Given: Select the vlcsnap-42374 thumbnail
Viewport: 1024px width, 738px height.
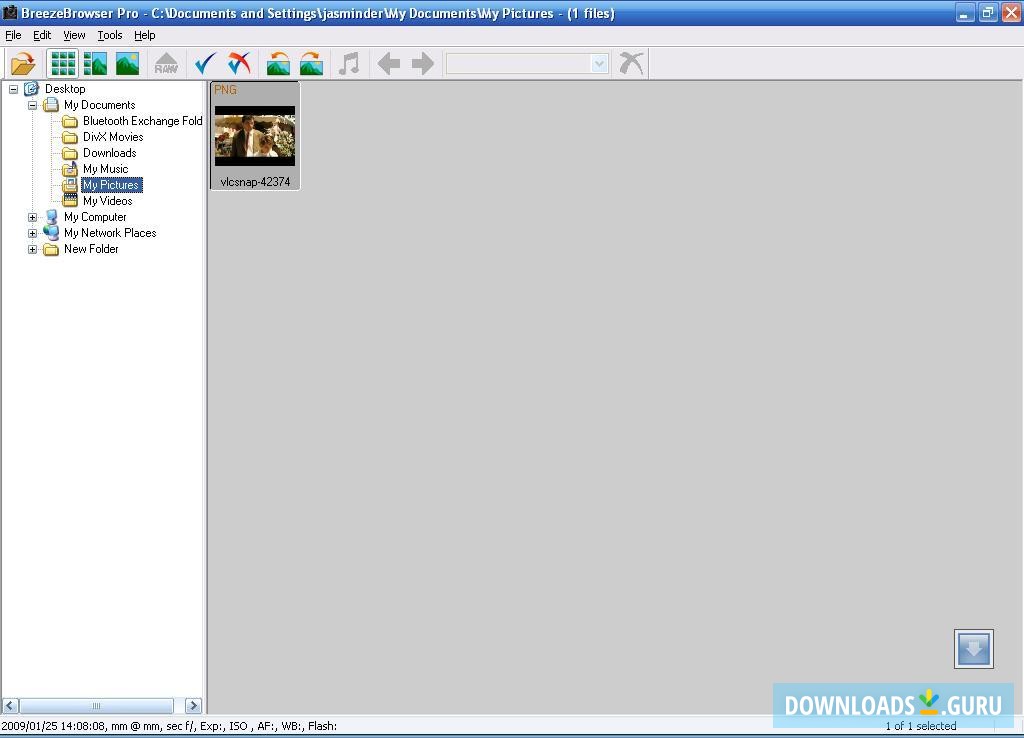Looking at the screenshot, I should [254, 137].
